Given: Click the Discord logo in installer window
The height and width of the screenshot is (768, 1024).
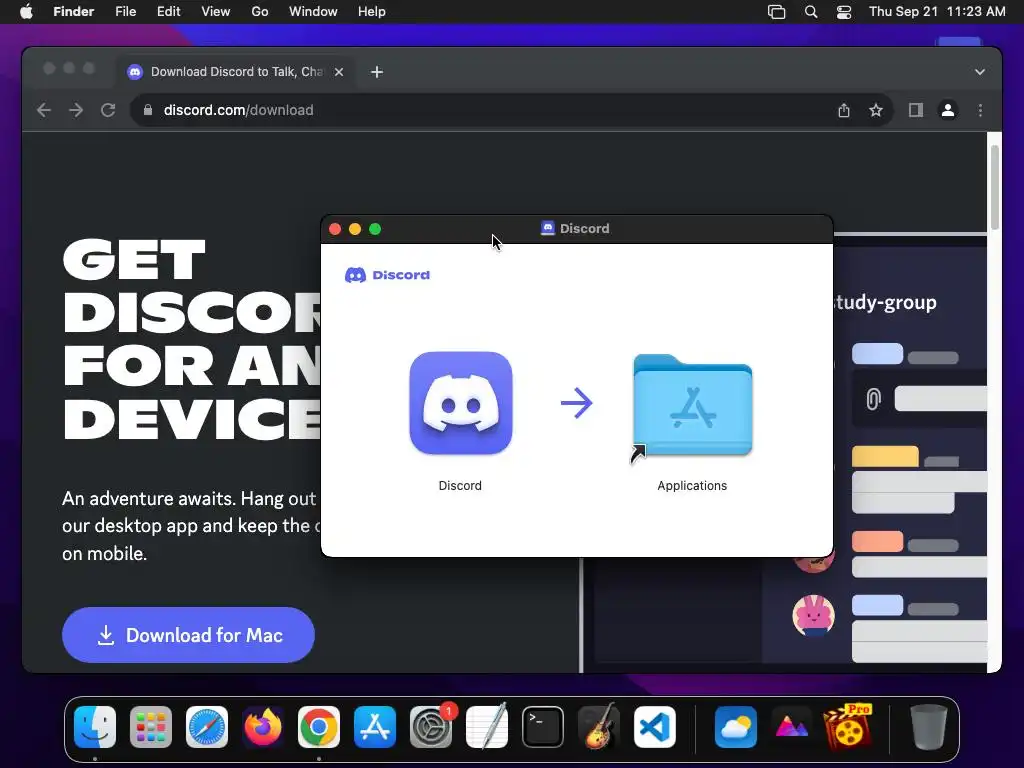Looking at the screenshot, I should point(387,275).
